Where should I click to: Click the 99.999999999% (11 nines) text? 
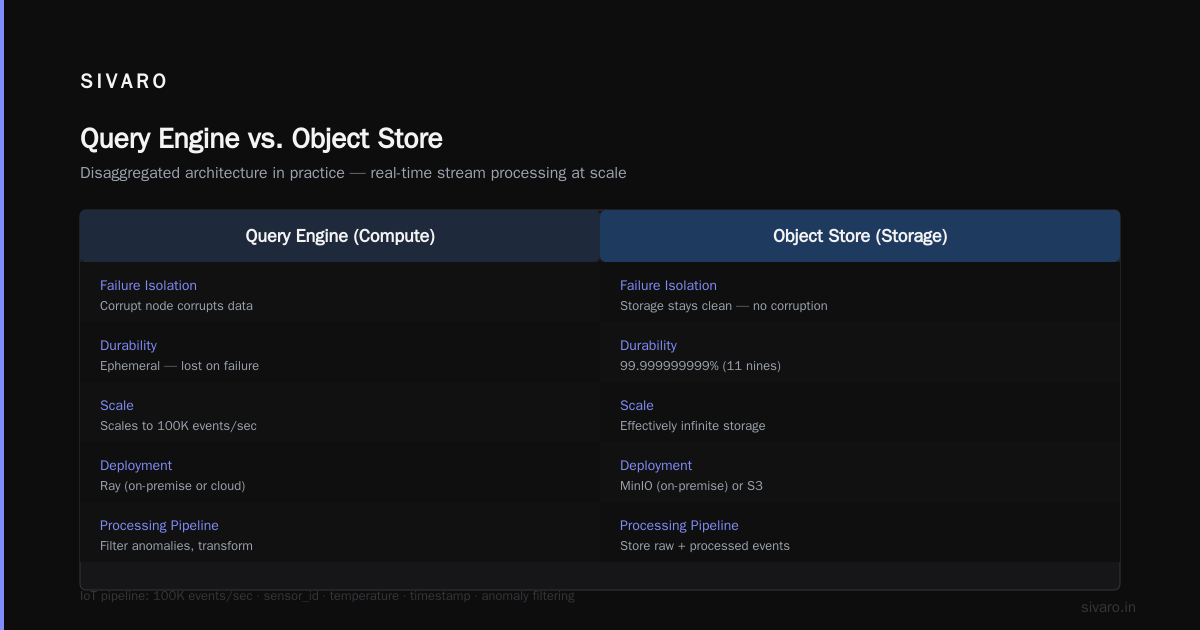700,366
